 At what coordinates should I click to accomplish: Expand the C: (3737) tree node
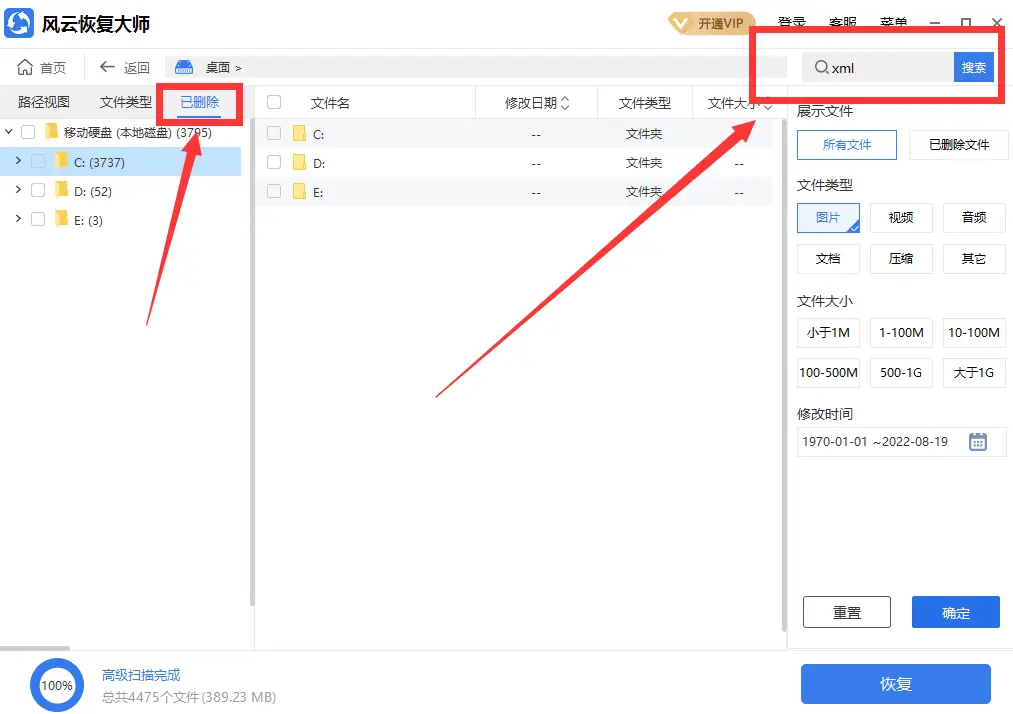click(20, 161)
